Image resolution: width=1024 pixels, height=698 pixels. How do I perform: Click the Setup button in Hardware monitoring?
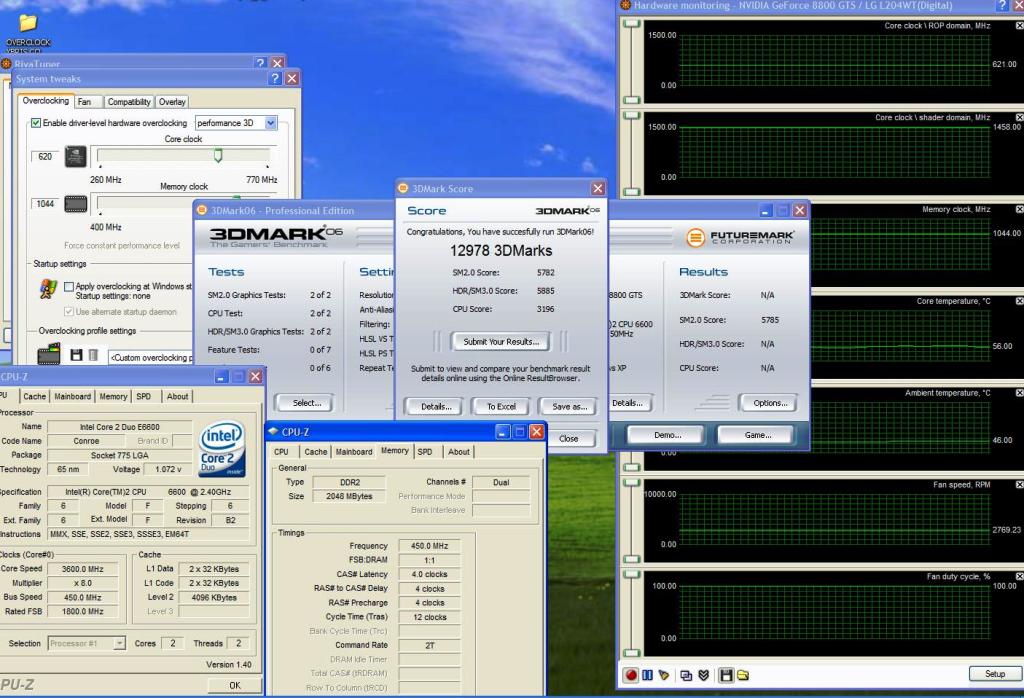[x=995, y=674]
